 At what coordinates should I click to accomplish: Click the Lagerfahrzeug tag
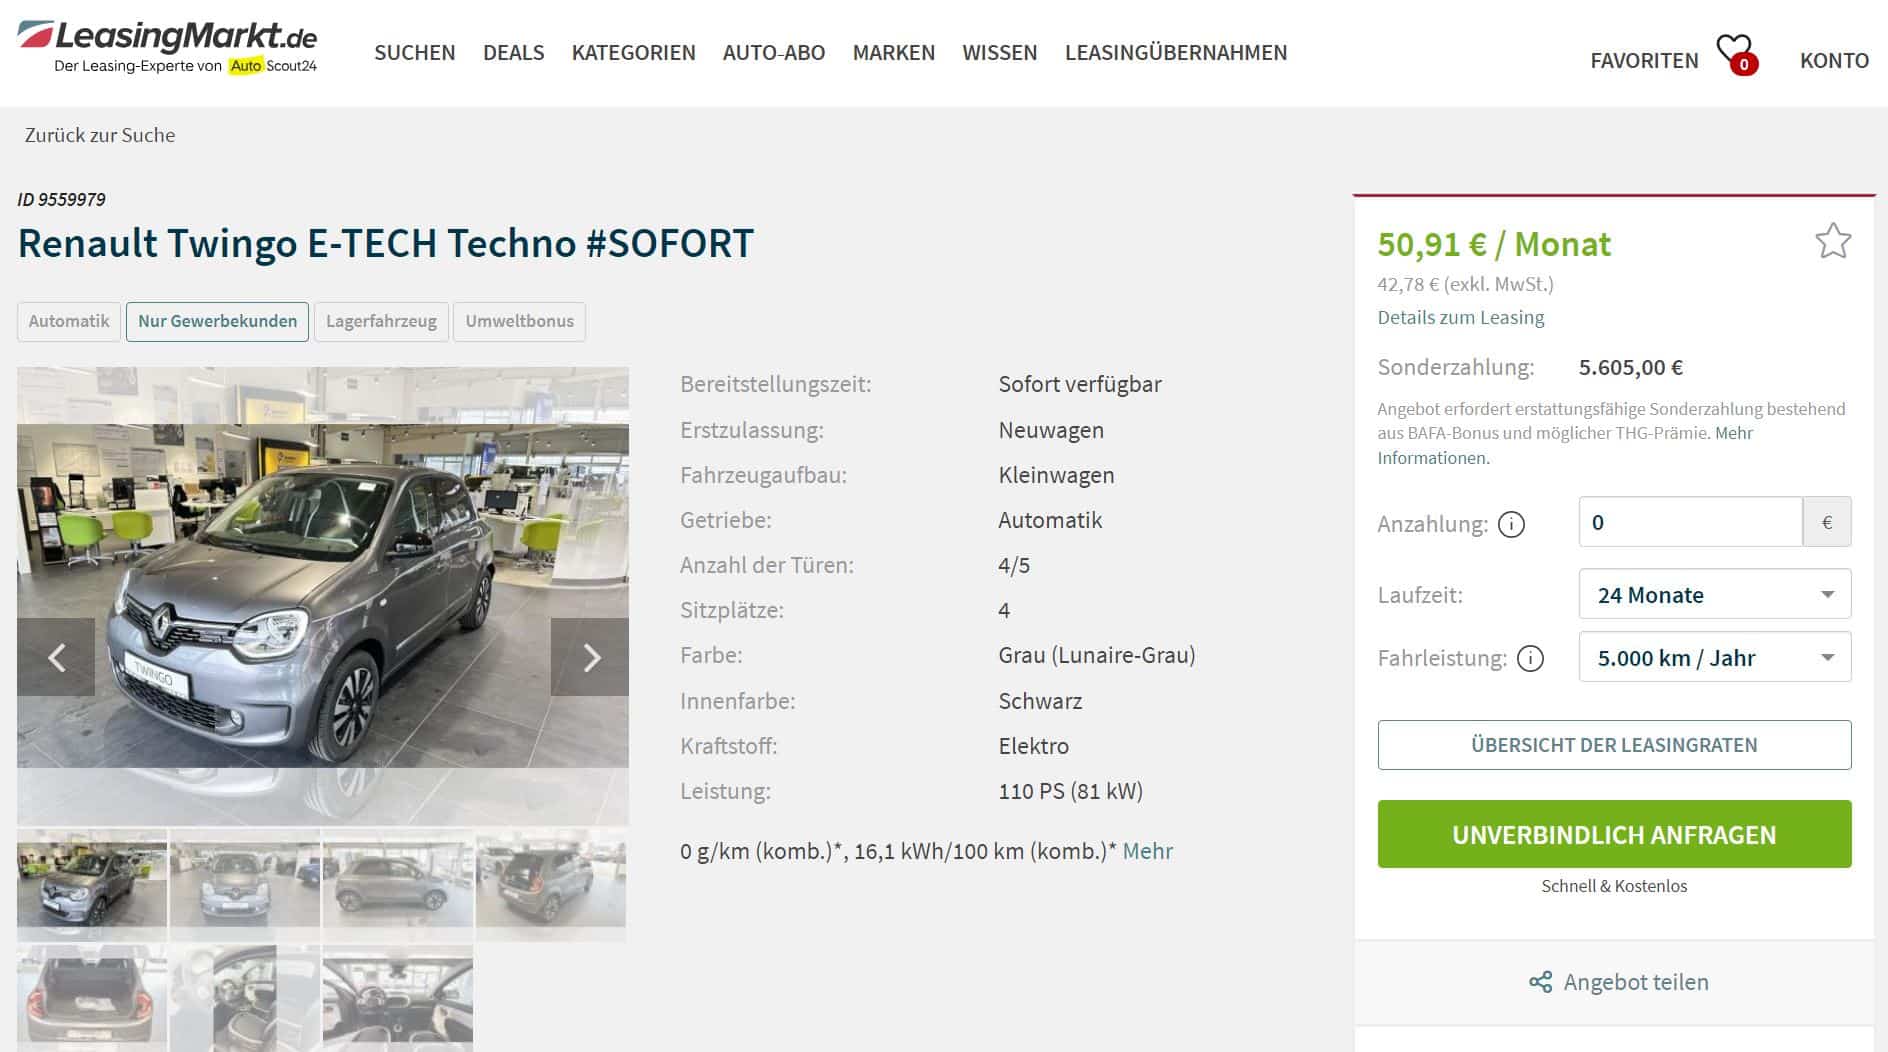pyautogui.click(x=381, y=321)
